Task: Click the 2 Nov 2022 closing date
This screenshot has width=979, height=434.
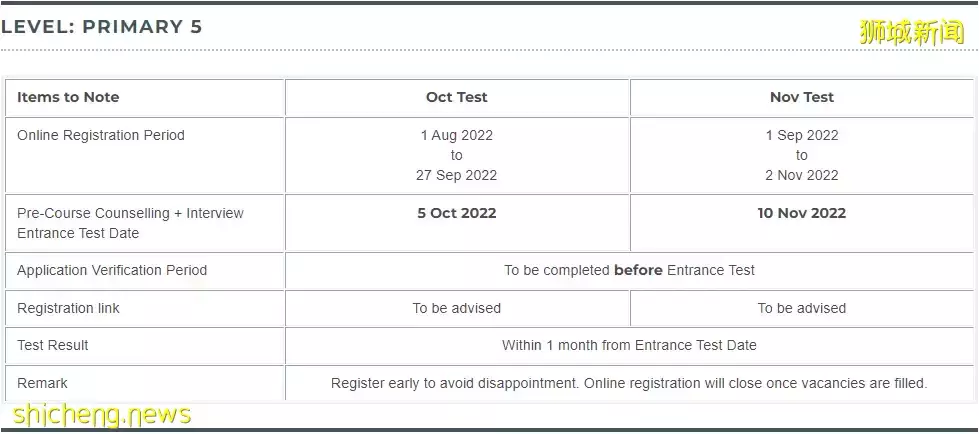Action: [802, 175]
